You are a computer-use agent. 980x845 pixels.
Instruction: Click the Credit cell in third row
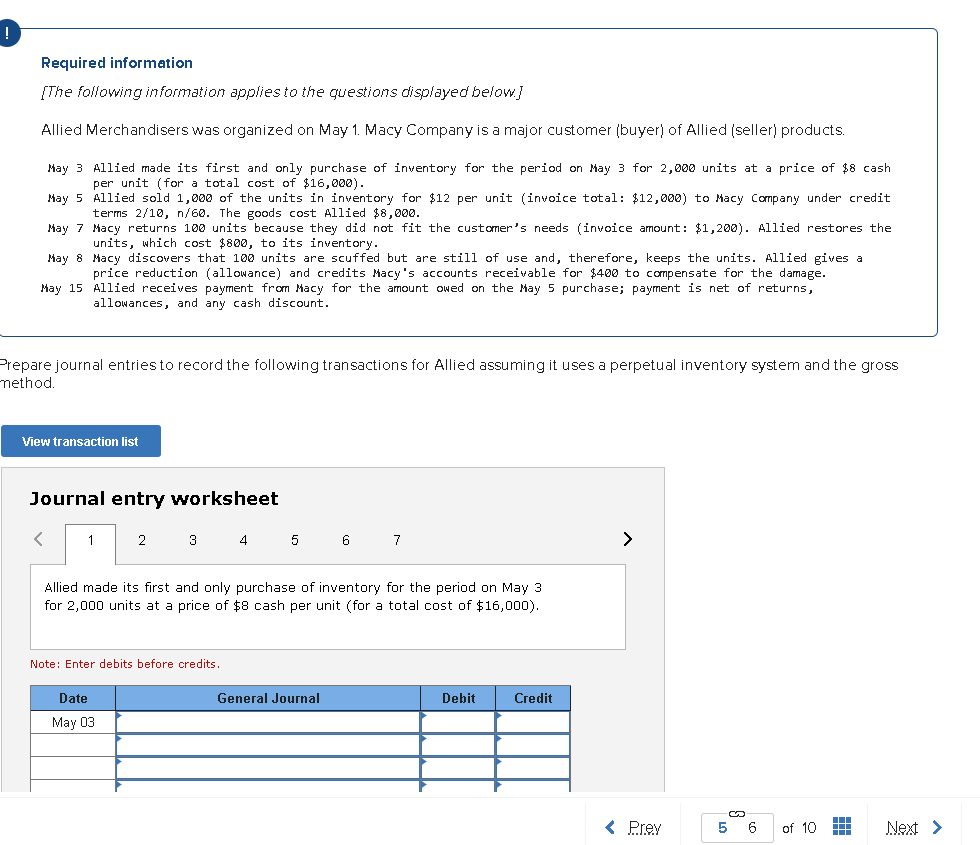(x=533, y=768)
